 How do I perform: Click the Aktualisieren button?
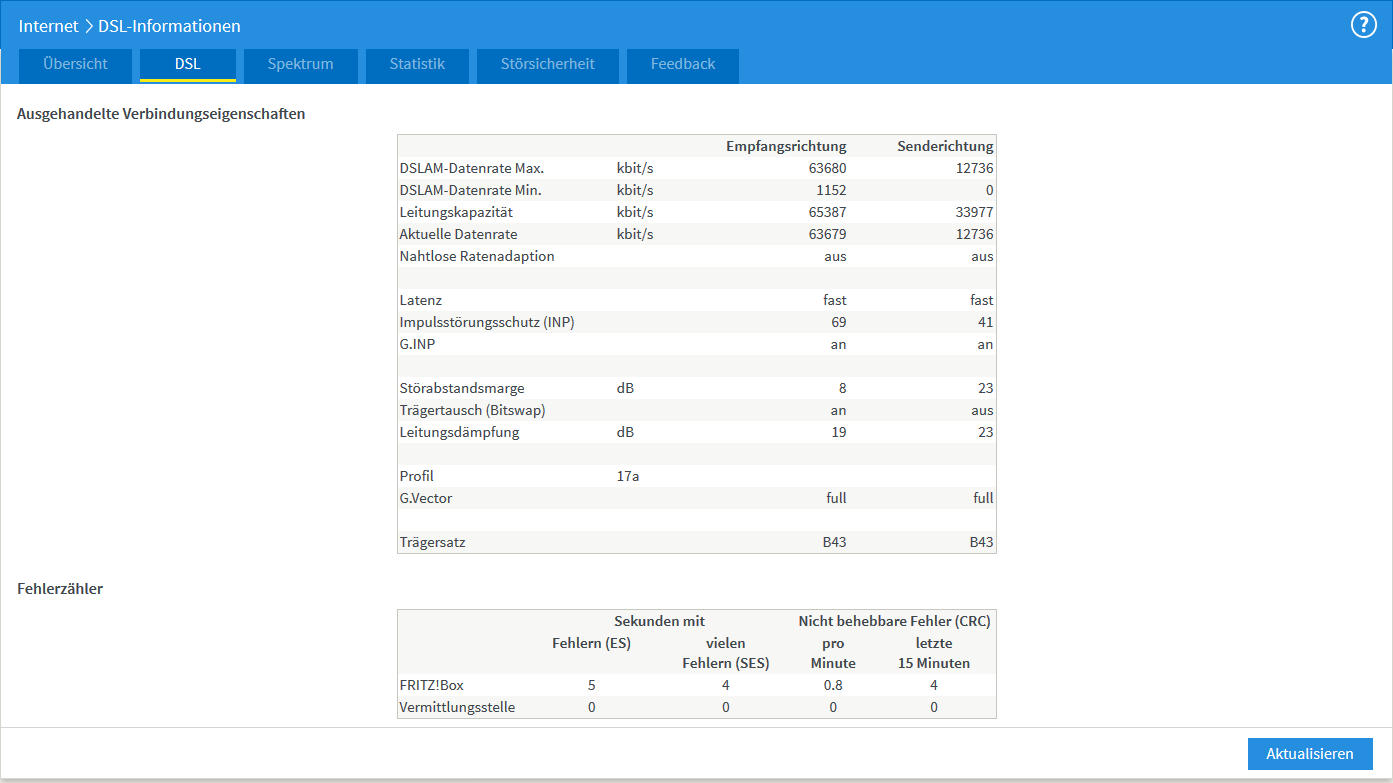point(1310,754)
